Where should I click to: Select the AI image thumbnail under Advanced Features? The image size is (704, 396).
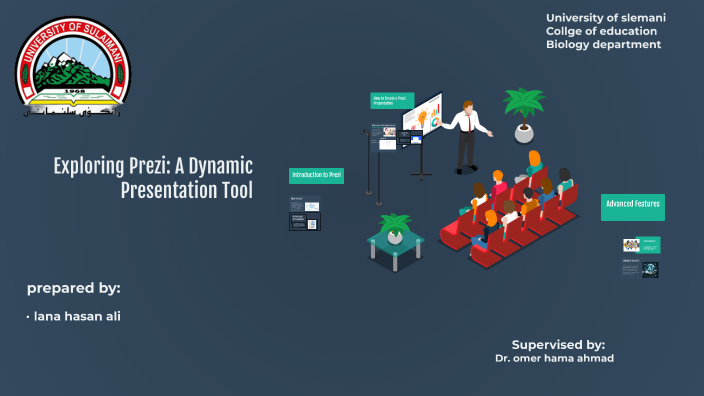[x=650, y=270]
